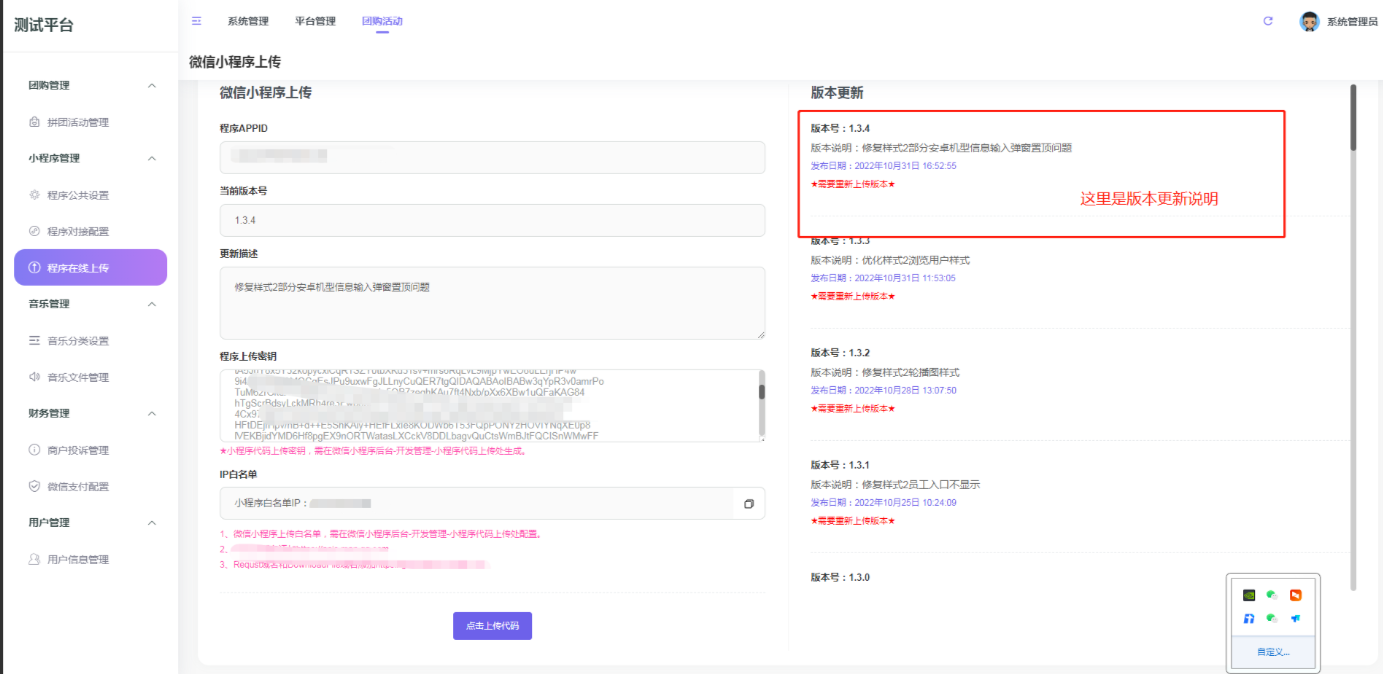The height and width of the screenshot is (674, 1383).
Task: Click the NVIDIA icon in system tray
Action: (x=1249, y=595)
